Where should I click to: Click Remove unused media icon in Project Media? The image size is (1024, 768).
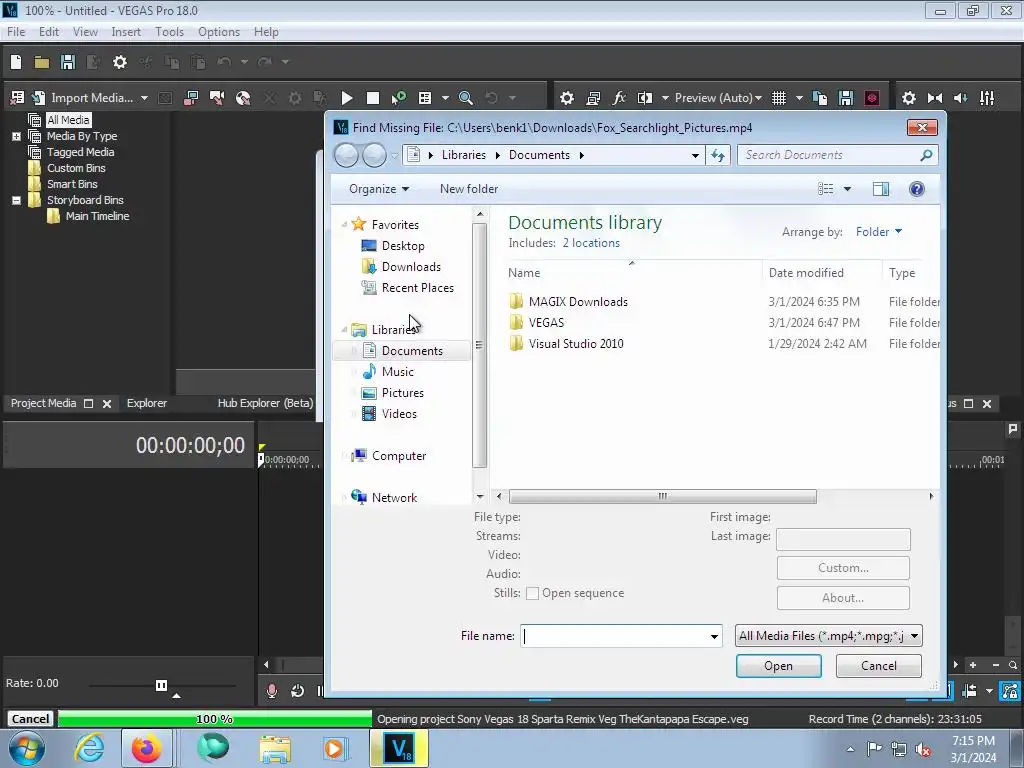pyautogui.click(x=17, y=98)
